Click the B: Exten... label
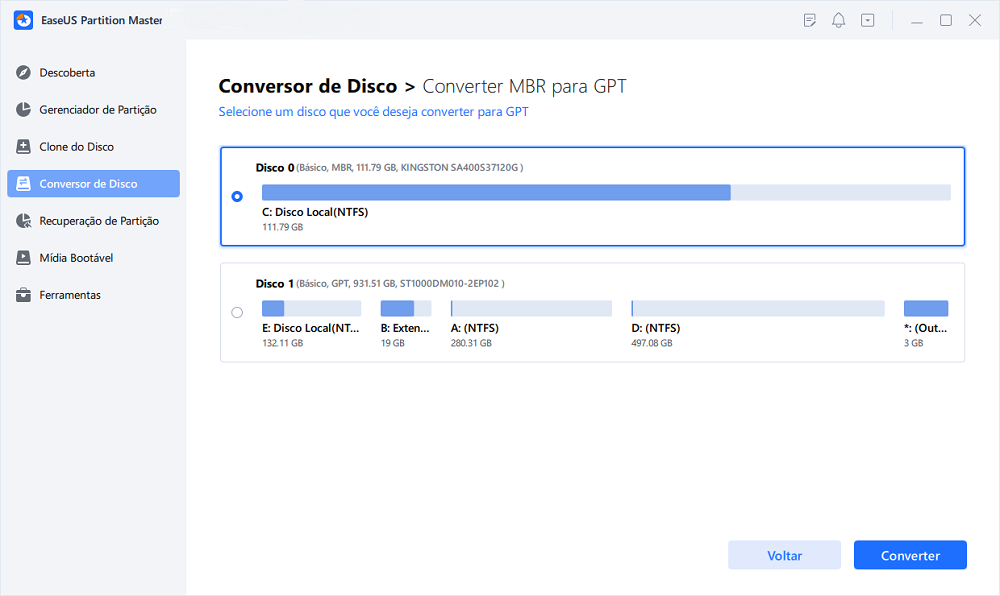 click(x=405, y=328)
